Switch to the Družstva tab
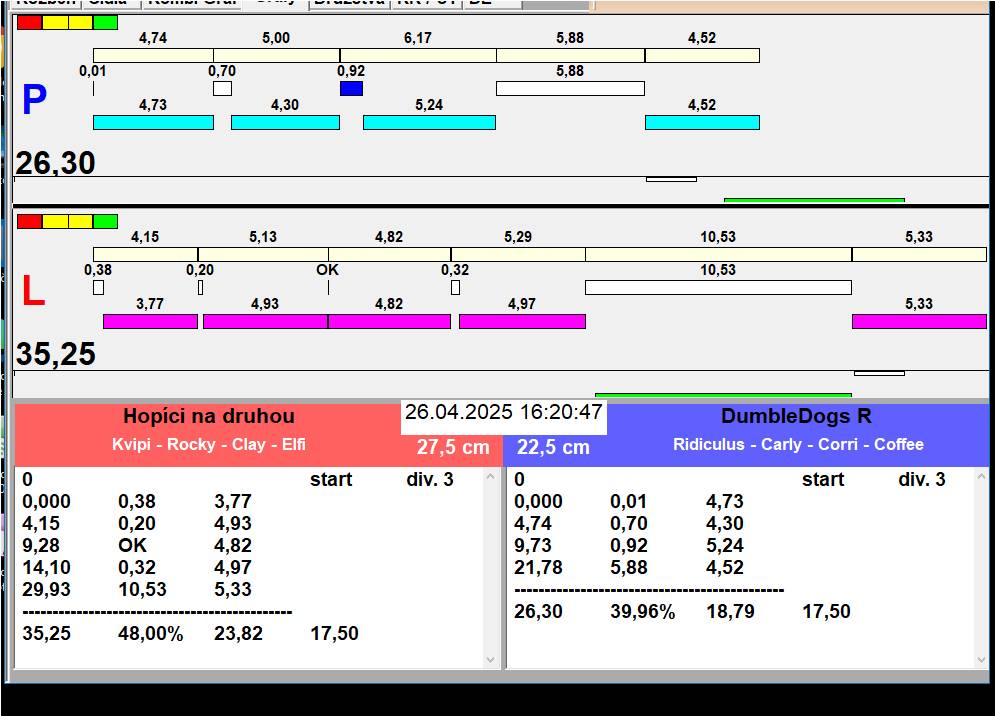Image resolution: width=995 pixels, height=716 pixels. click(x=348, y=2)
